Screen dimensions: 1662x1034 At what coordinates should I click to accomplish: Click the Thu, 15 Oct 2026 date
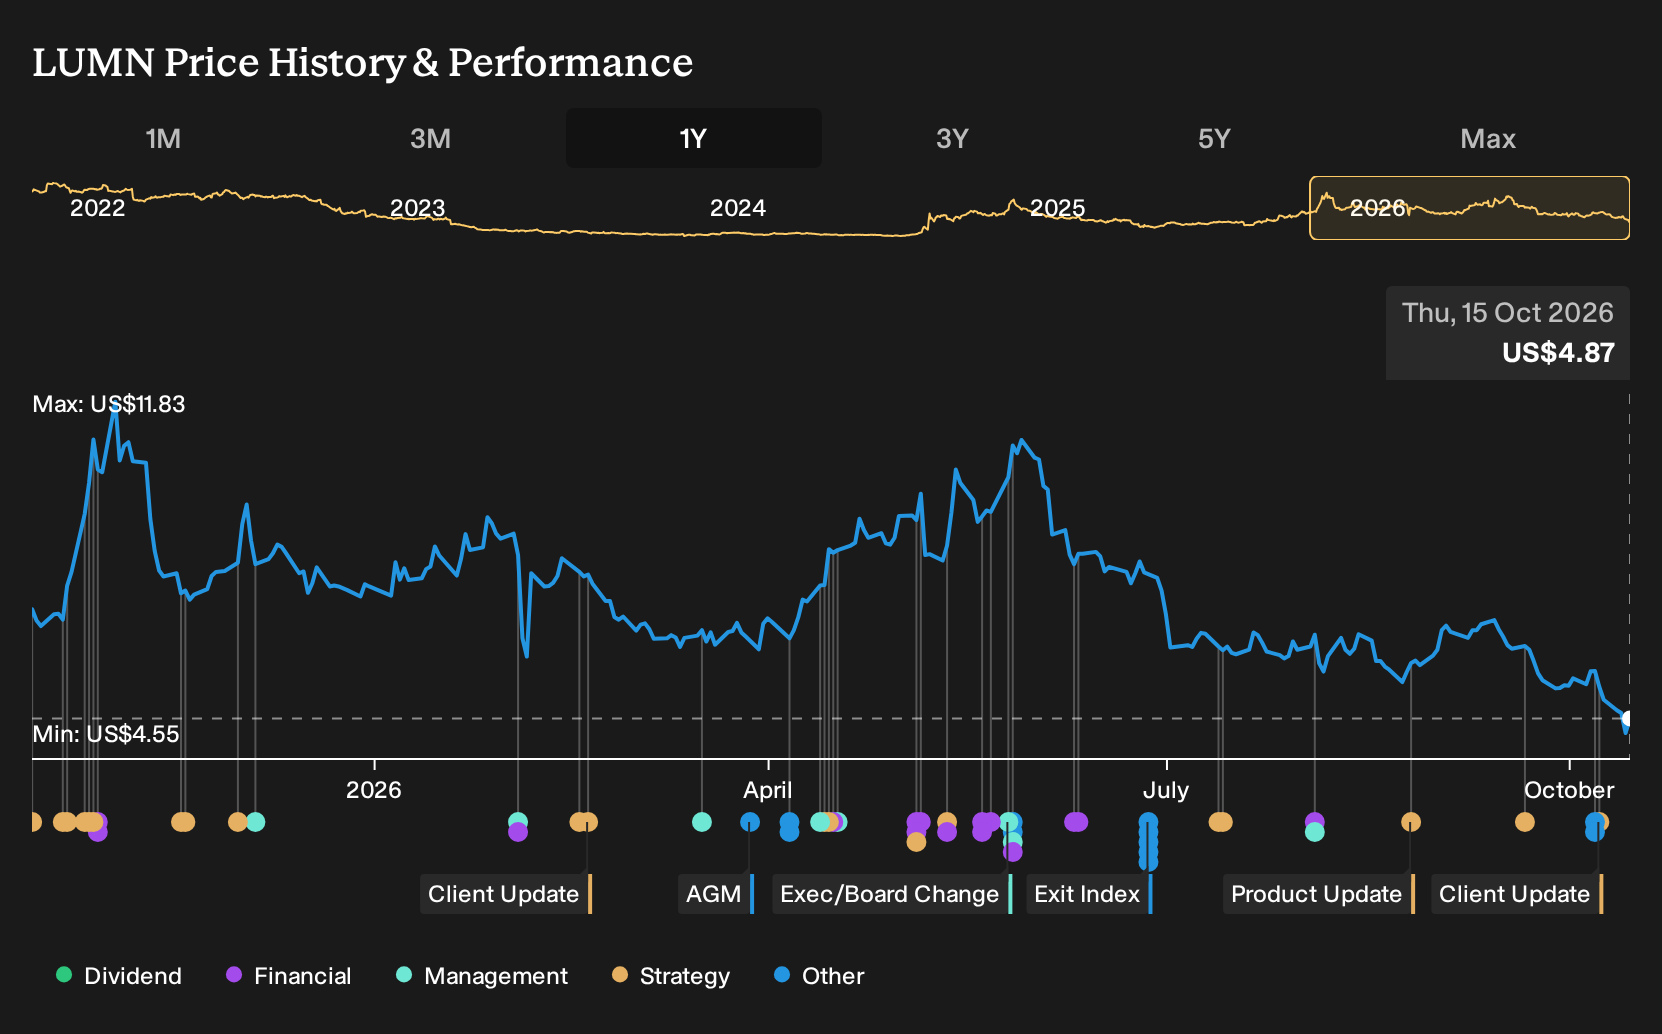1507,313
